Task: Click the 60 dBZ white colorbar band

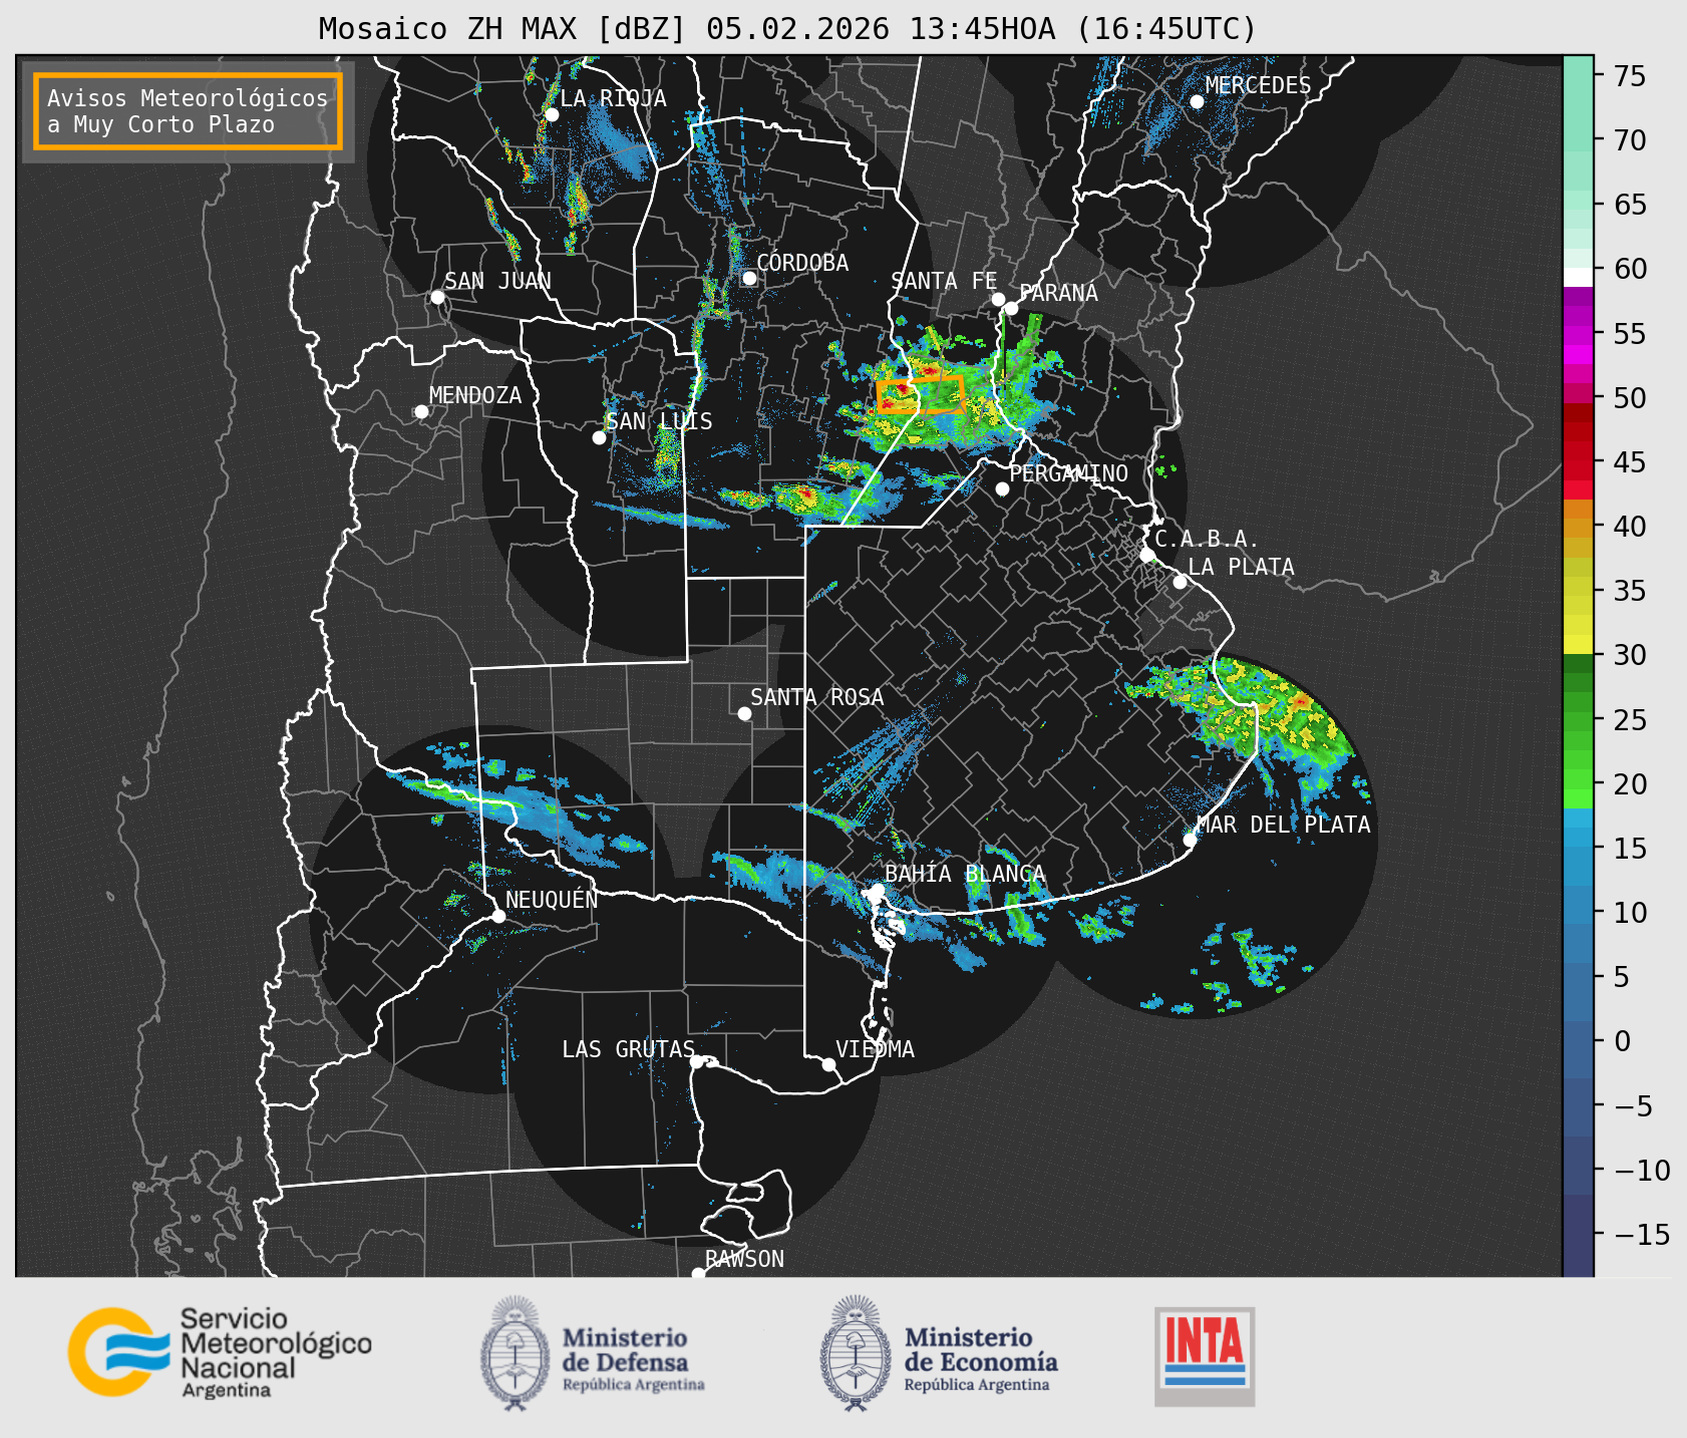Action: 1578,277
